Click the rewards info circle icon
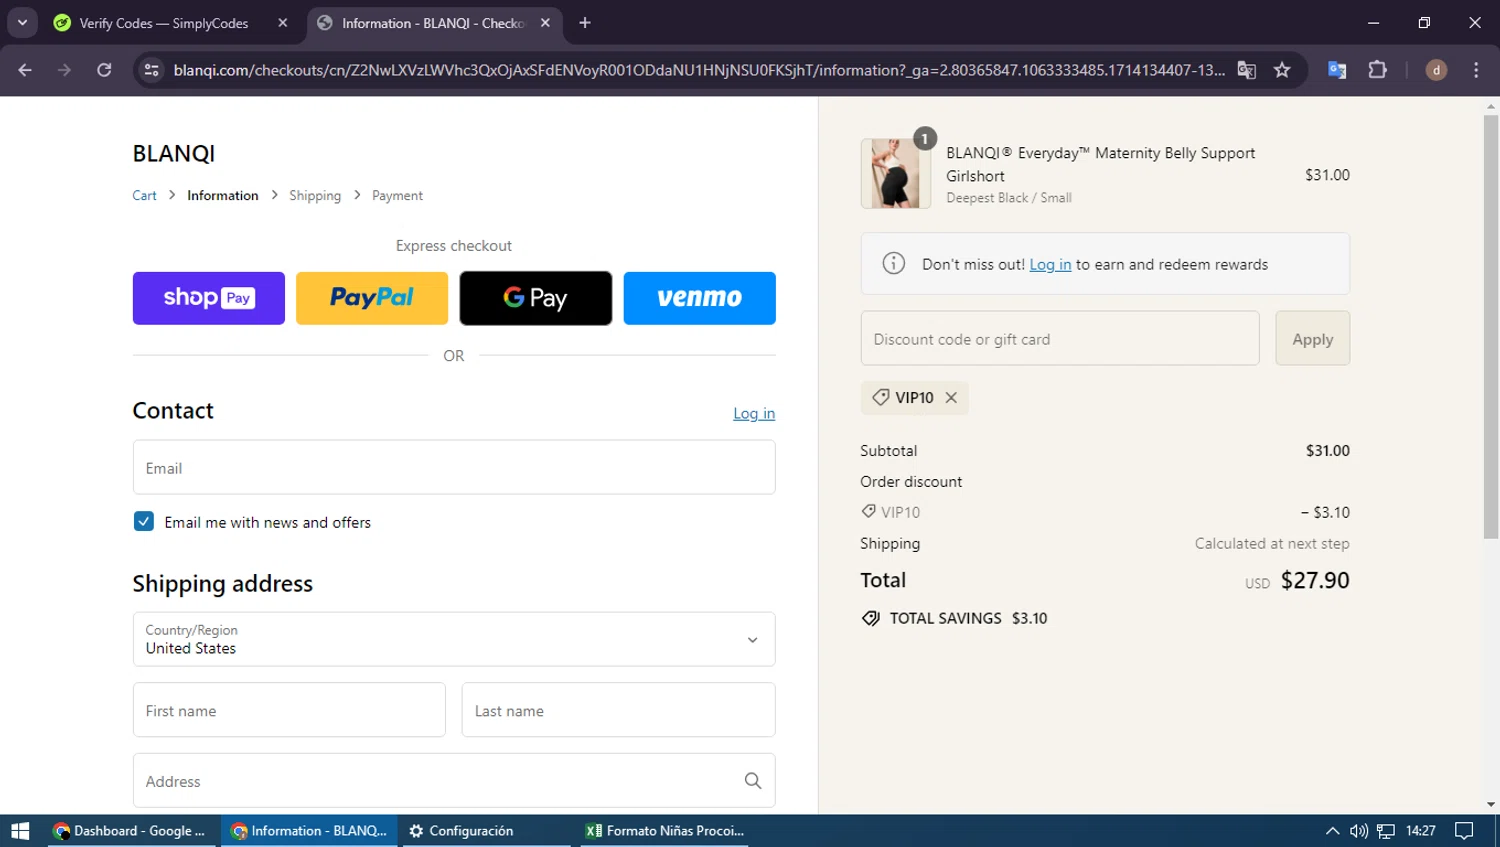Image resolution: width=1500 pixels, height=847 pixels. [893, 264]
